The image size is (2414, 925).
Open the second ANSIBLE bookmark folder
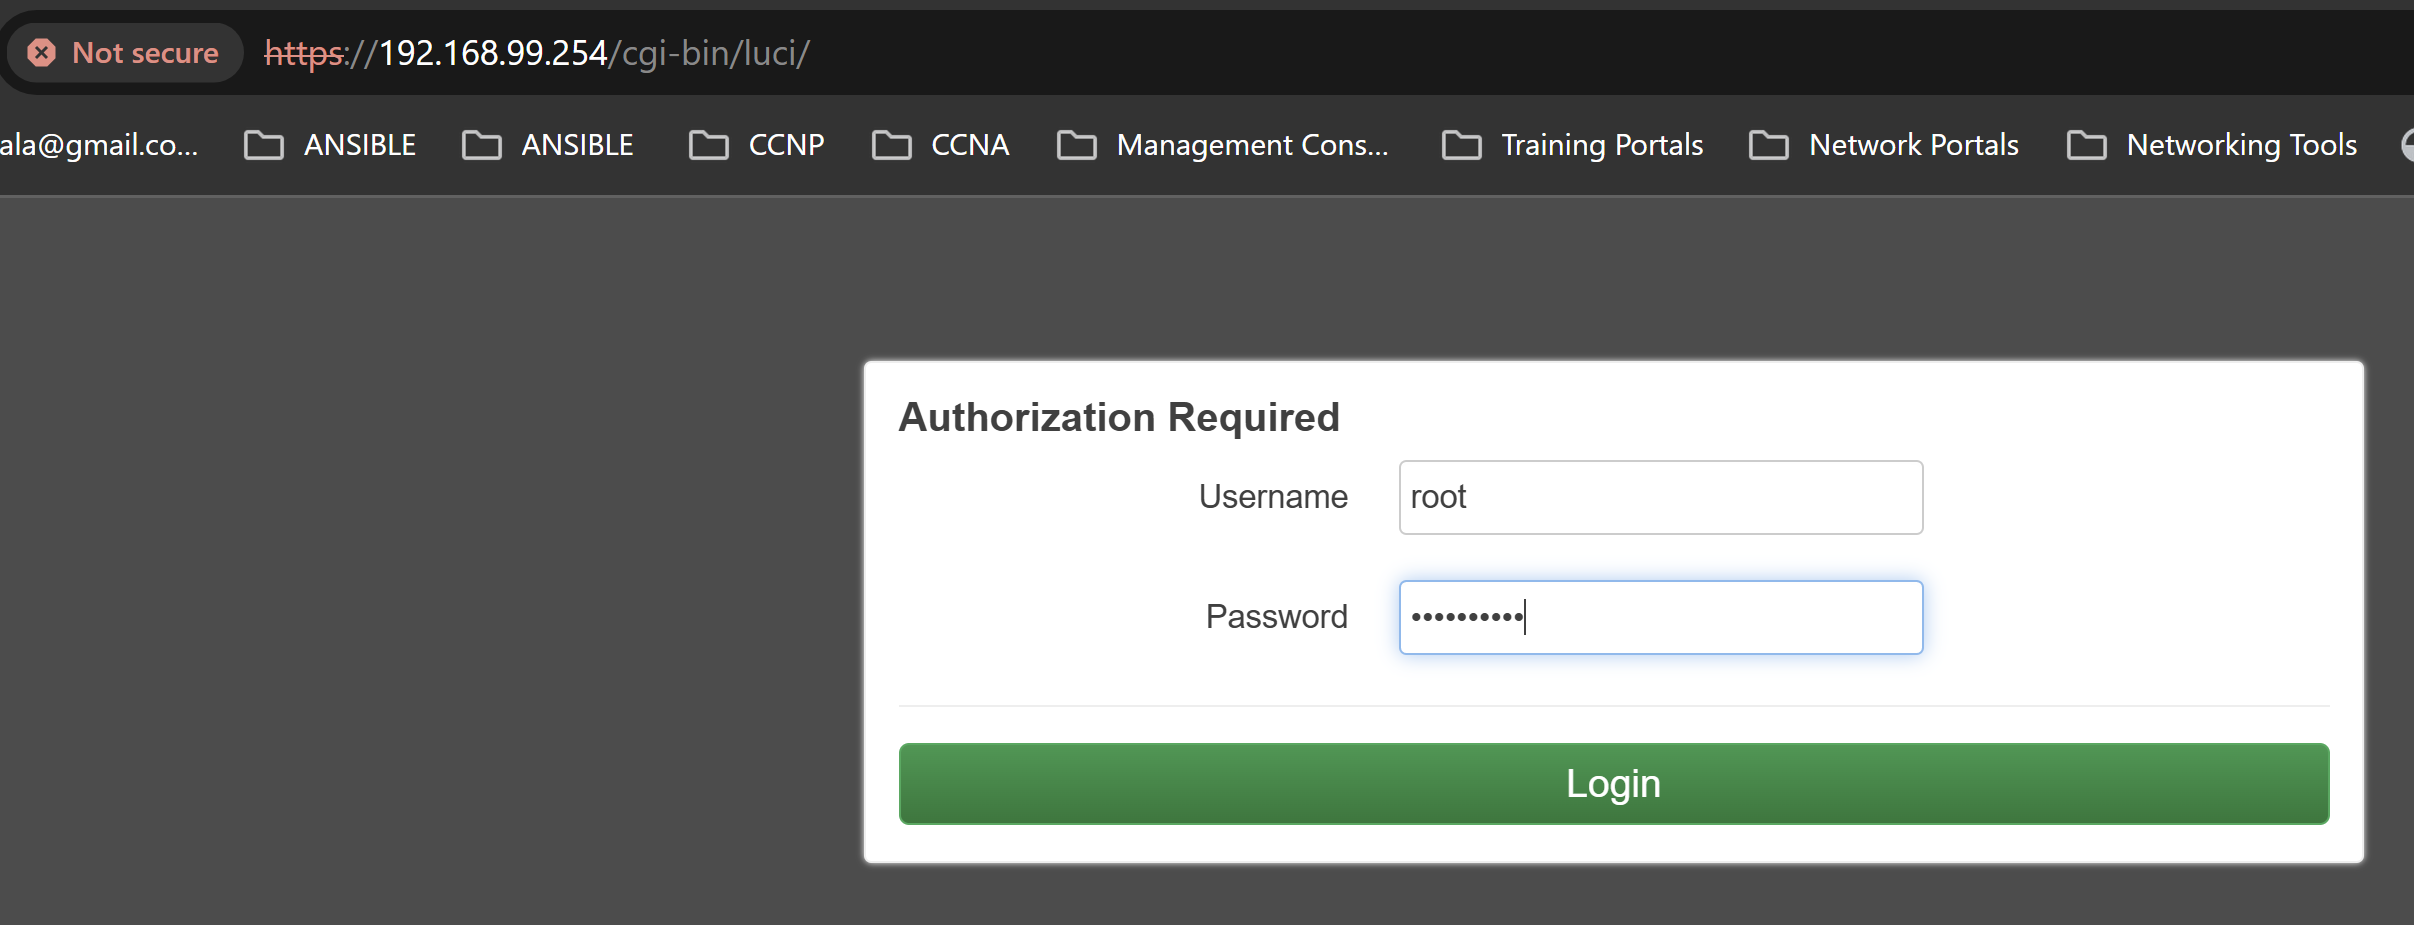coord(548,145)
